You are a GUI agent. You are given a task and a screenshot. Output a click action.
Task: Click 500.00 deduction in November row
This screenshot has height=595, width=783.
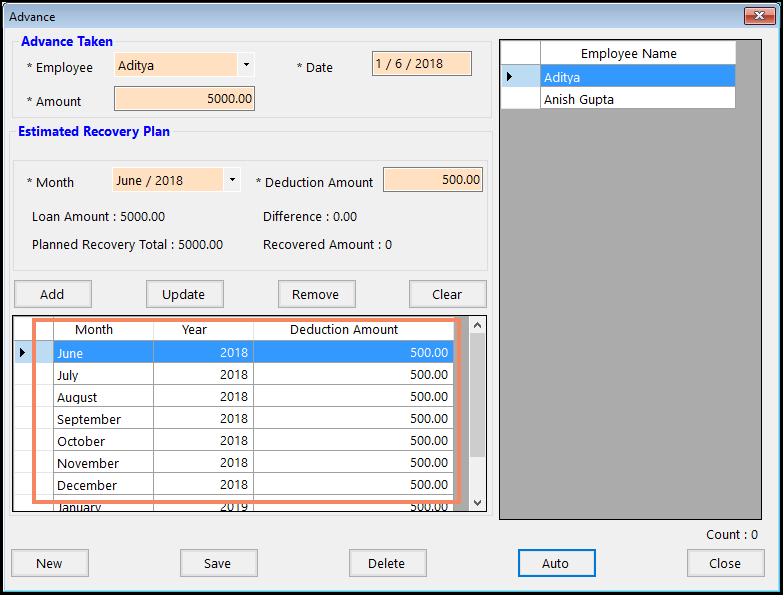pyautogui.click(x=354, y=462)
